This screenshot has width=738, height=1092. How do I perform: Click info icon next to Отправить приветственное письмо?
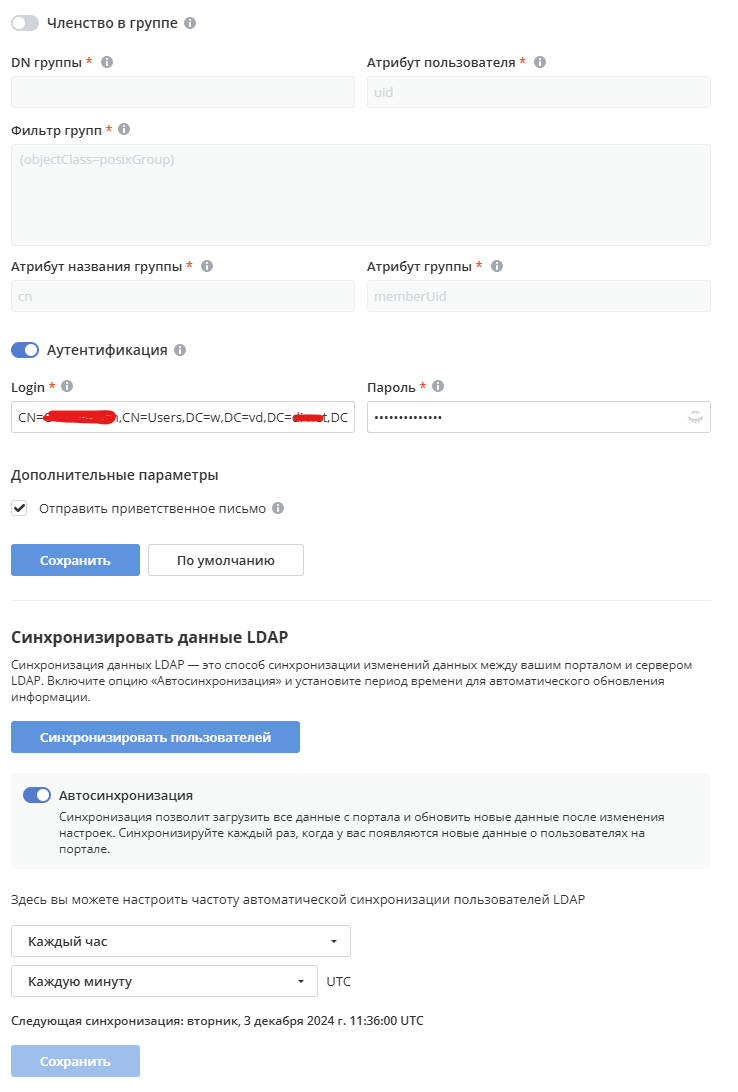tap(278, 508)
